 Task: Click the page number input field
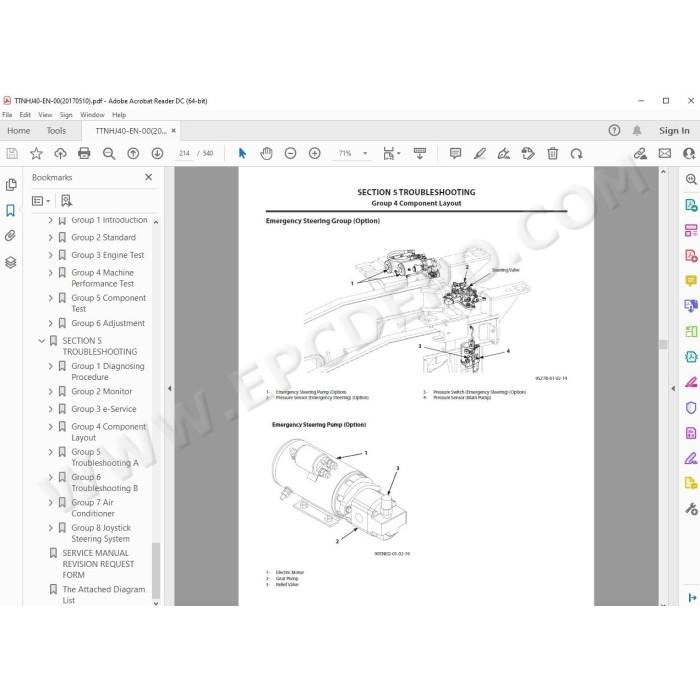click(184, 154)
